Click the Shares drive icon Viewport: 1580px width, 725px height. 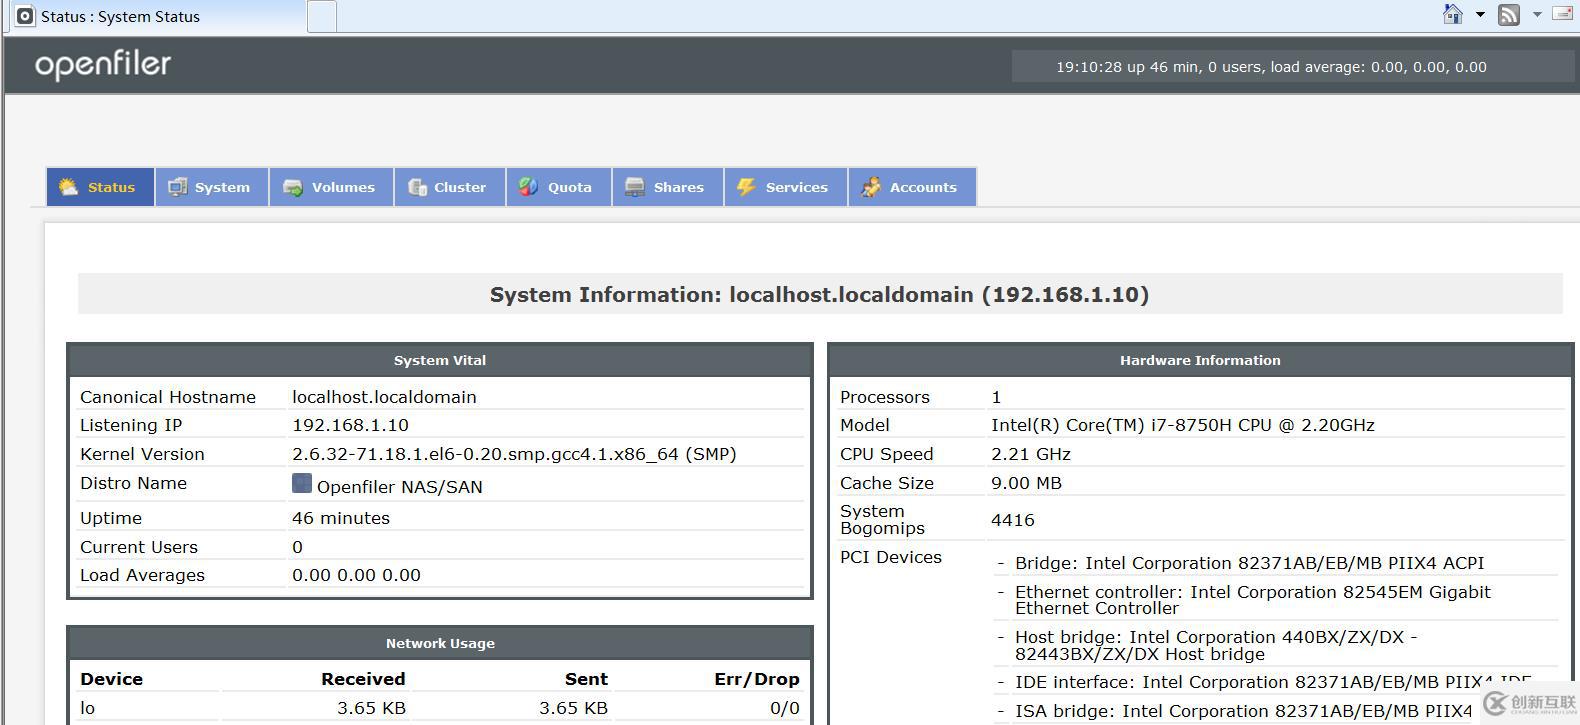(634, 187)
